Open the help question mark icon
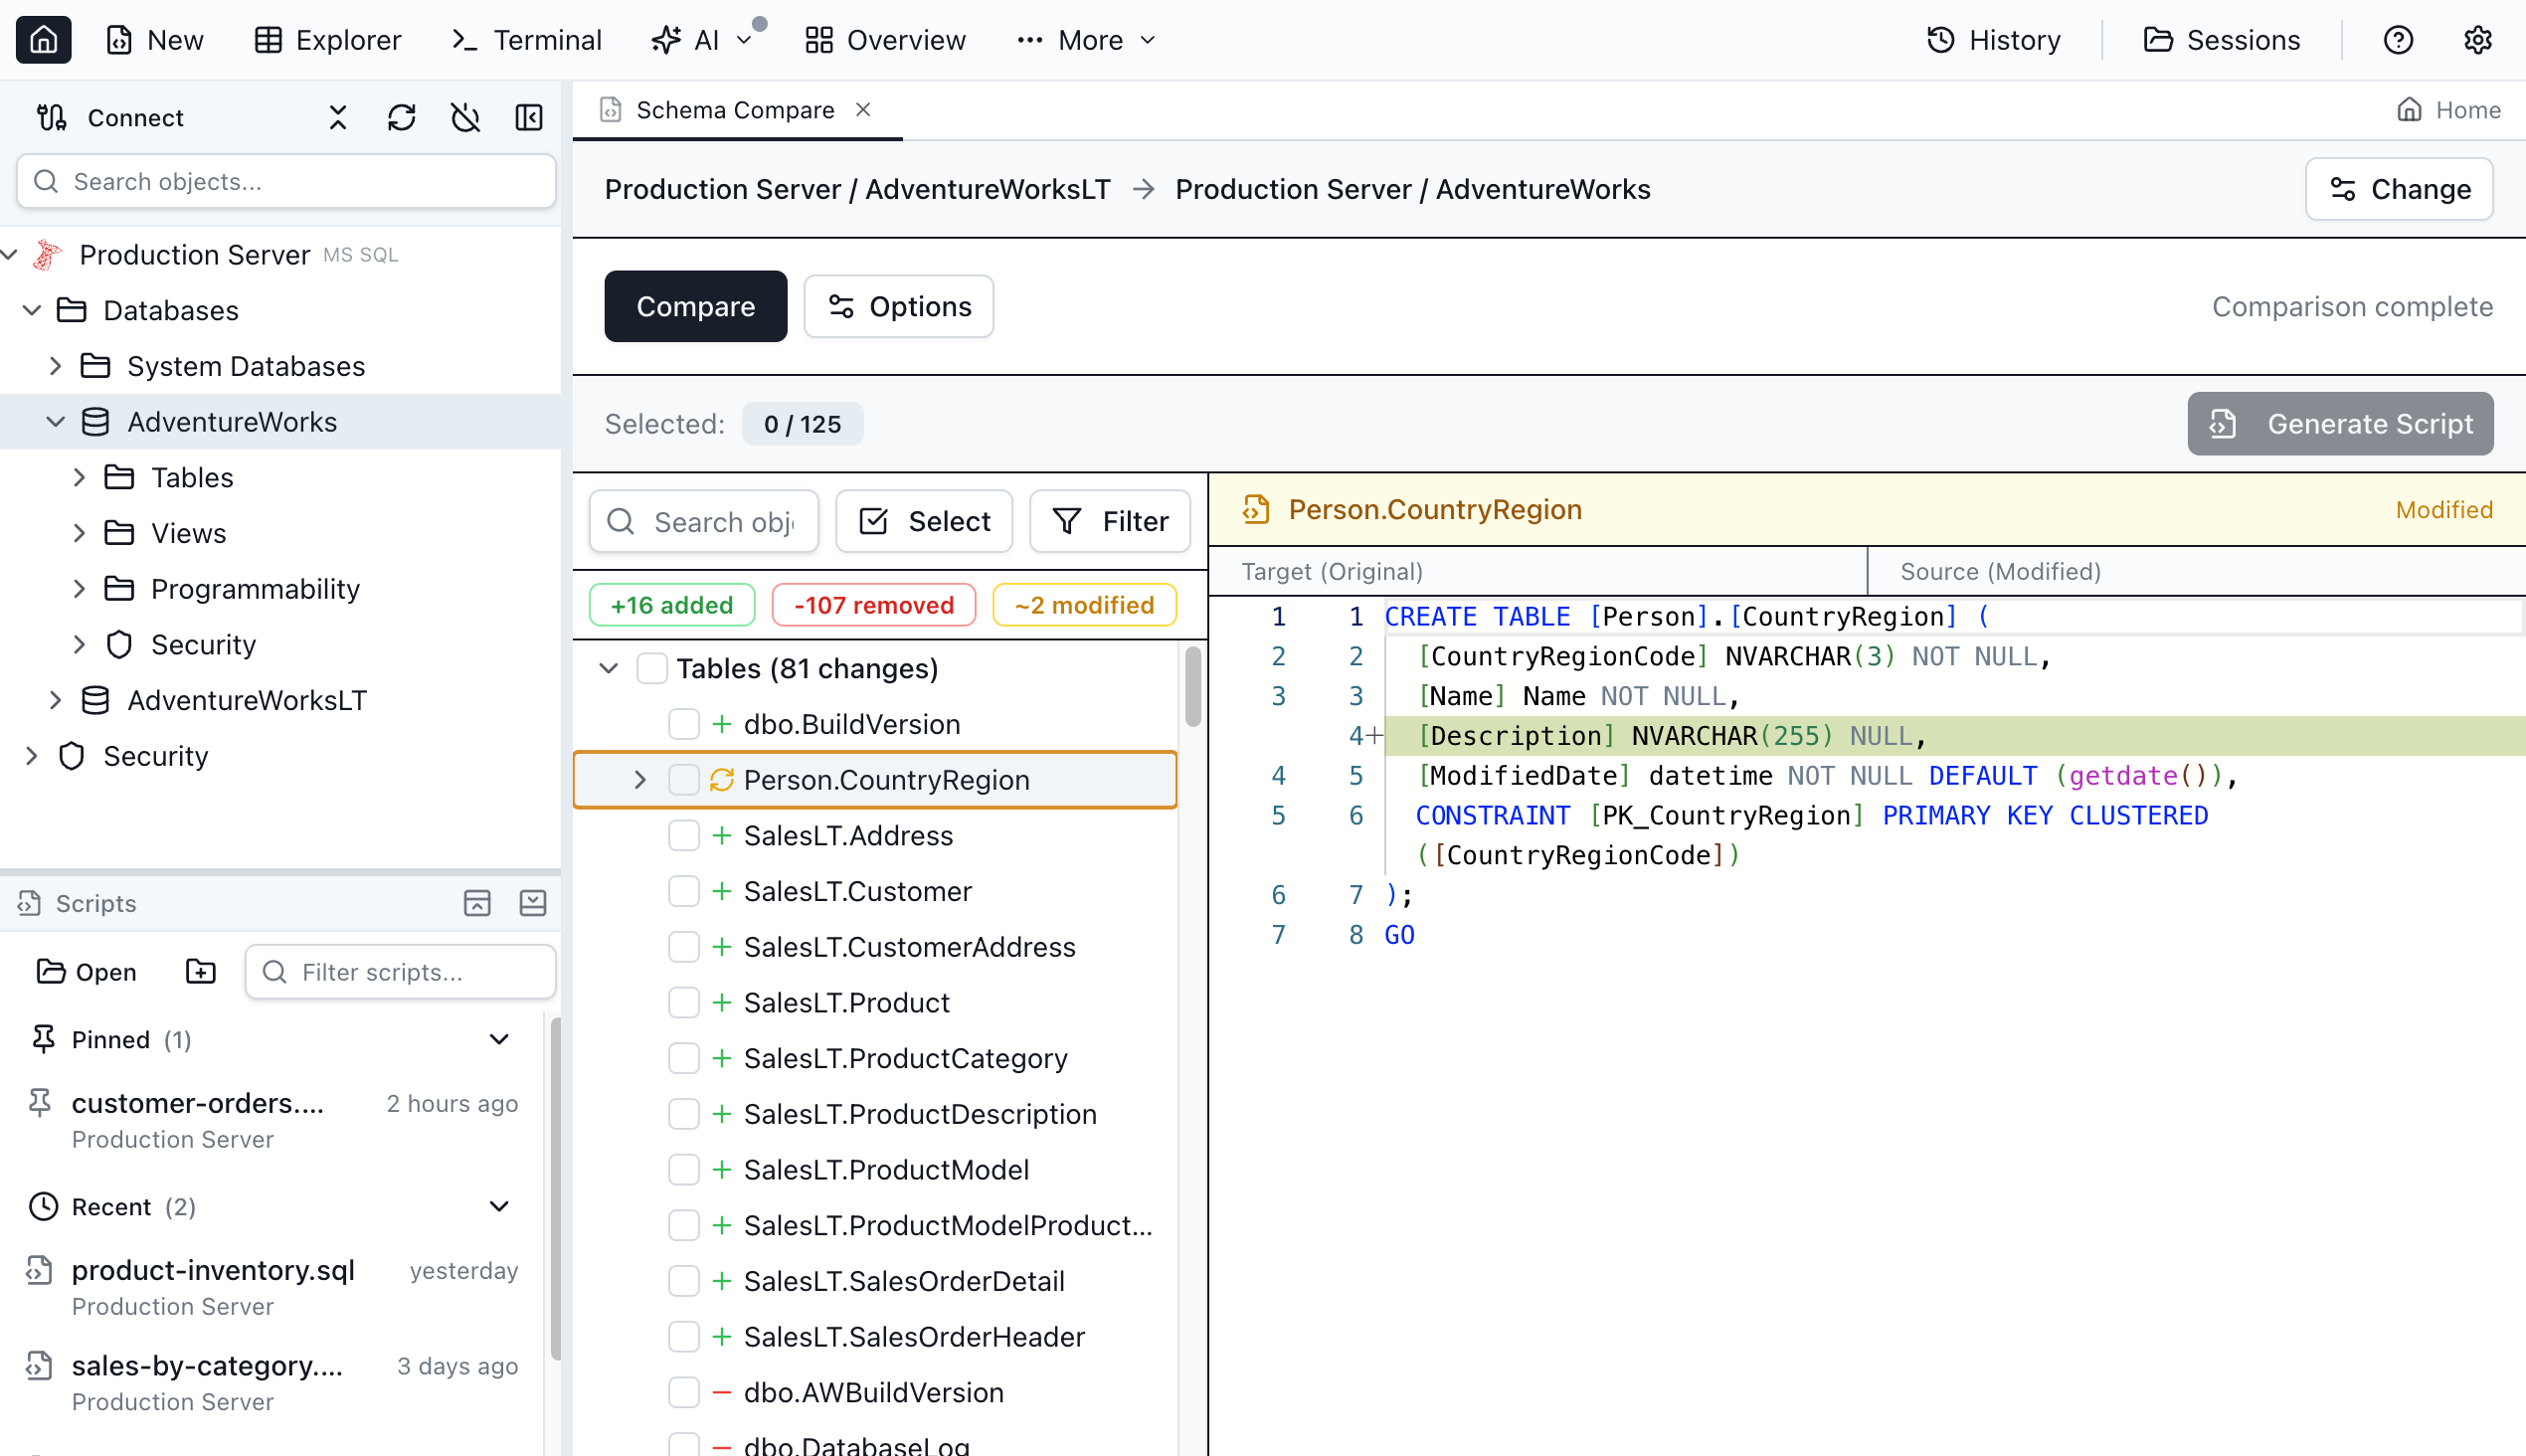 (x=2398, y=40)
